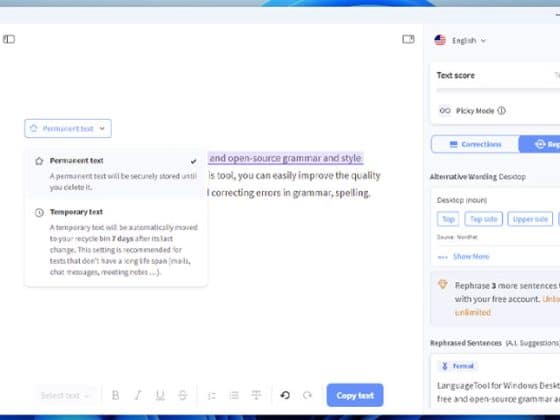Click Show More synonyms link

point(471,256)
